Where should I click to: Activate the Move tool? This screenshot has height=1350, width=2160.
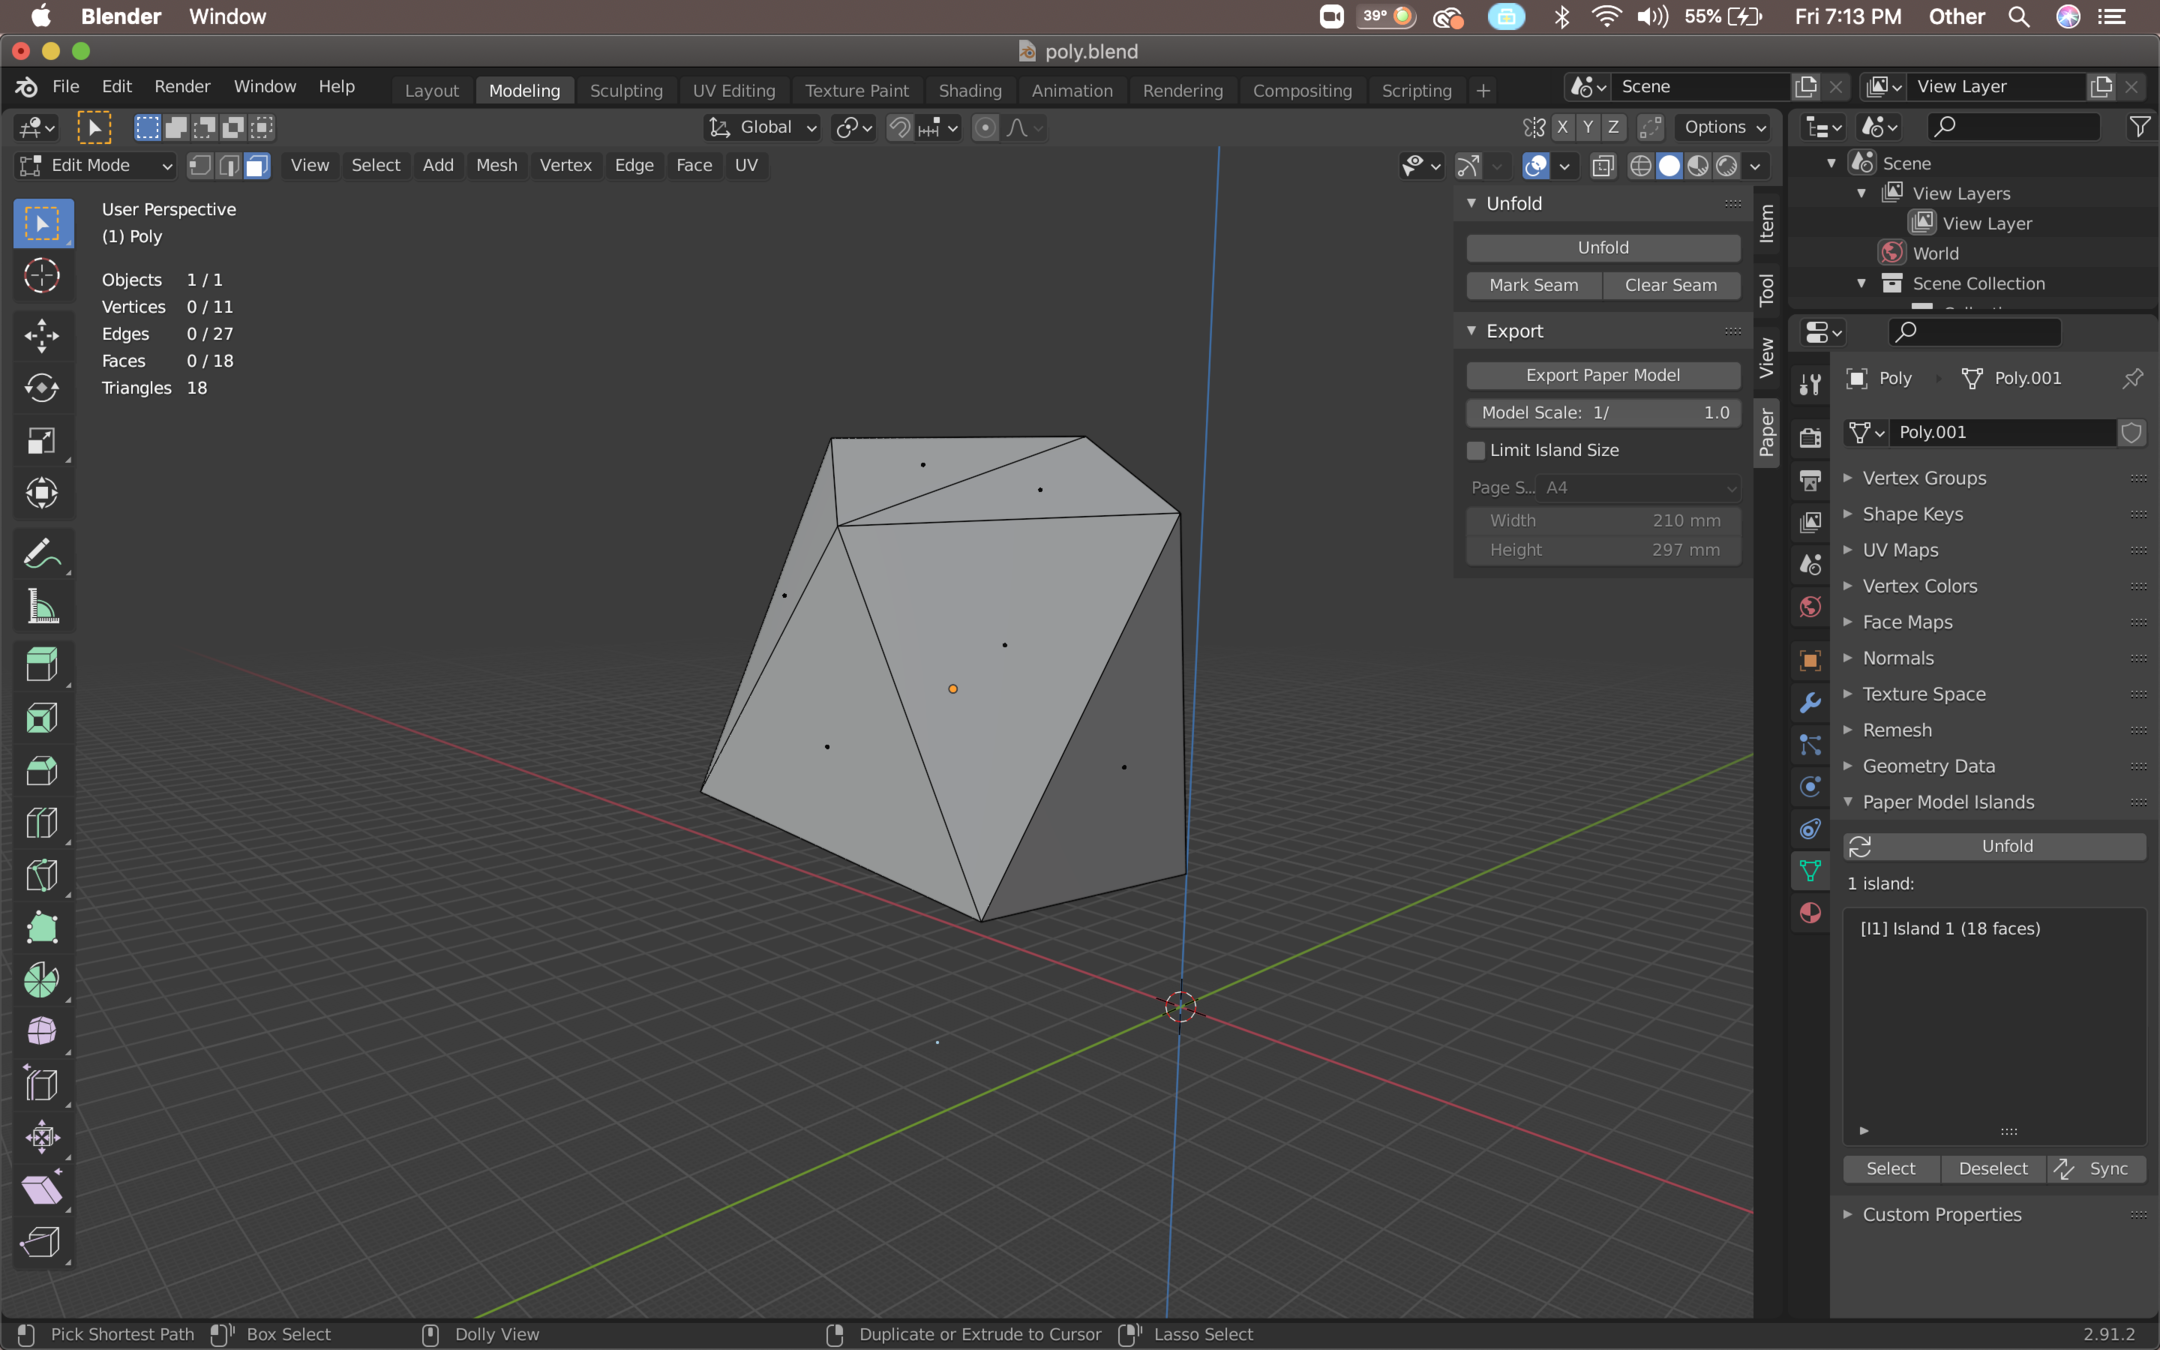point(41,335)
